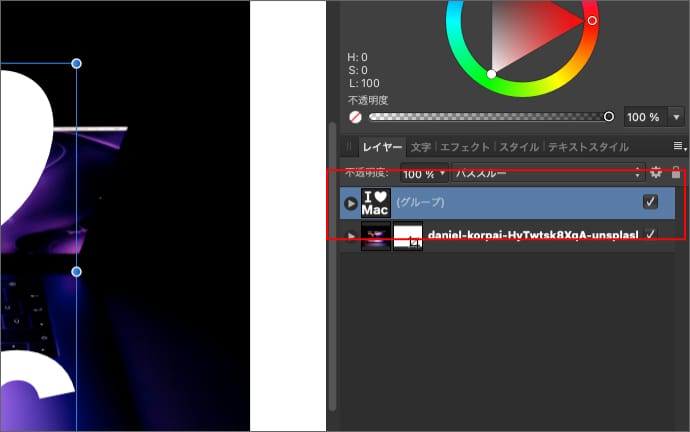Open the スタイル tab

[x=519, y=147]
